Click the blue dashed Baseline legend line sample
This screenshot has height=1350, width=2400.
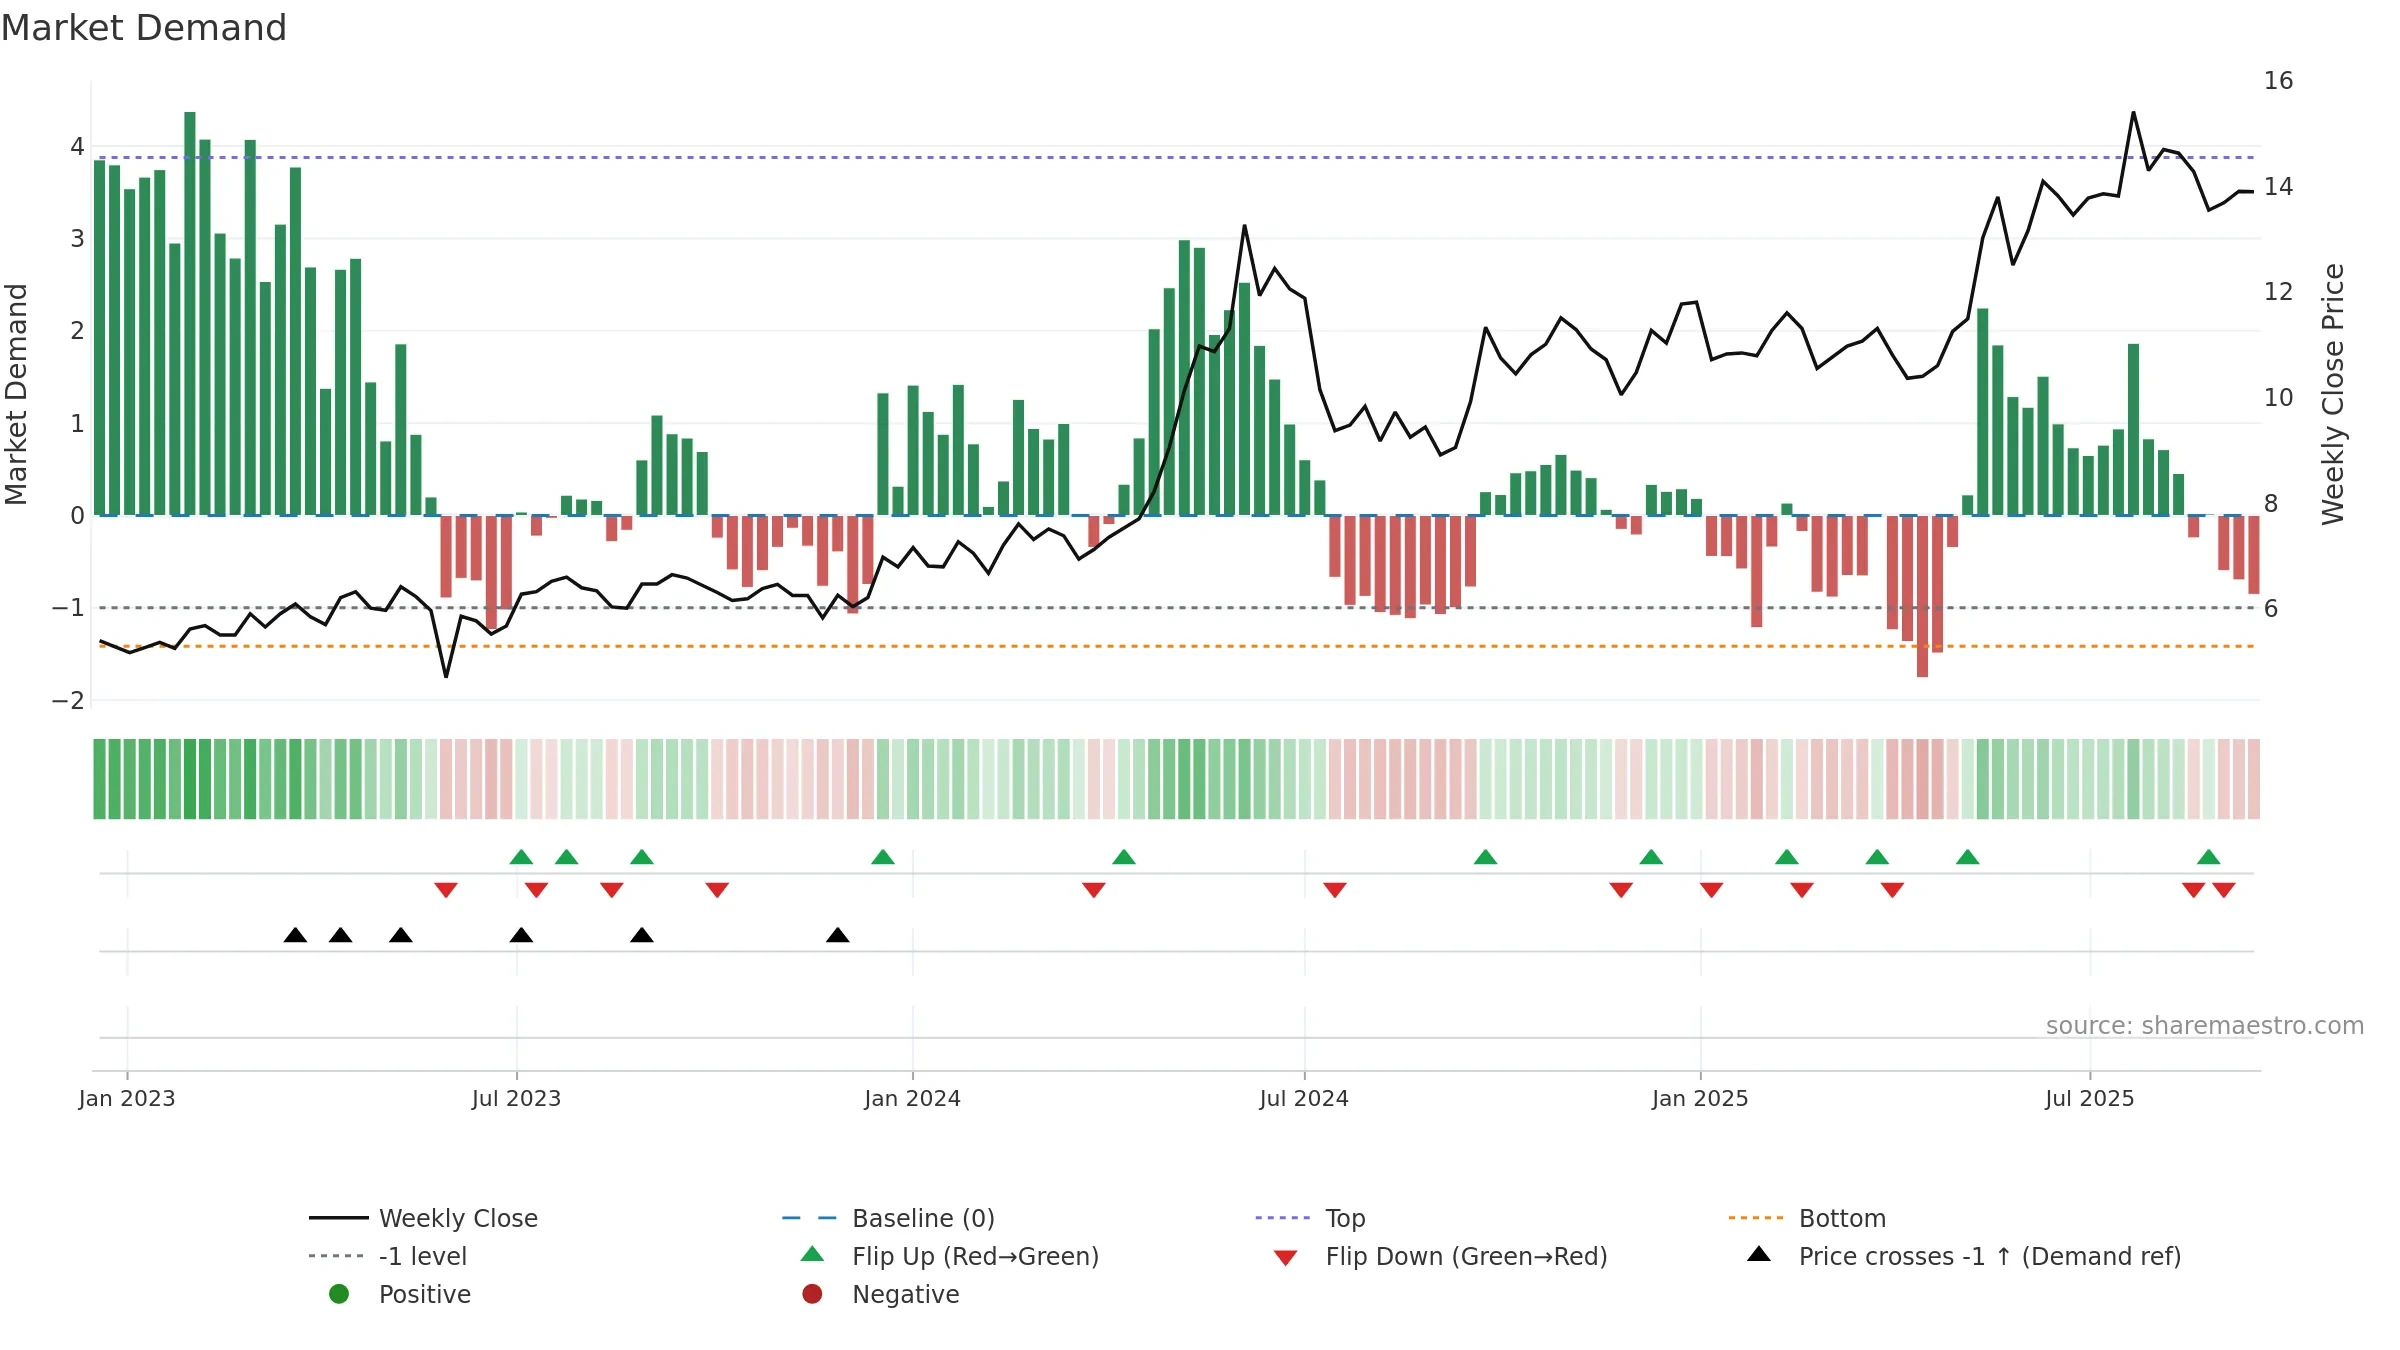809,1218
